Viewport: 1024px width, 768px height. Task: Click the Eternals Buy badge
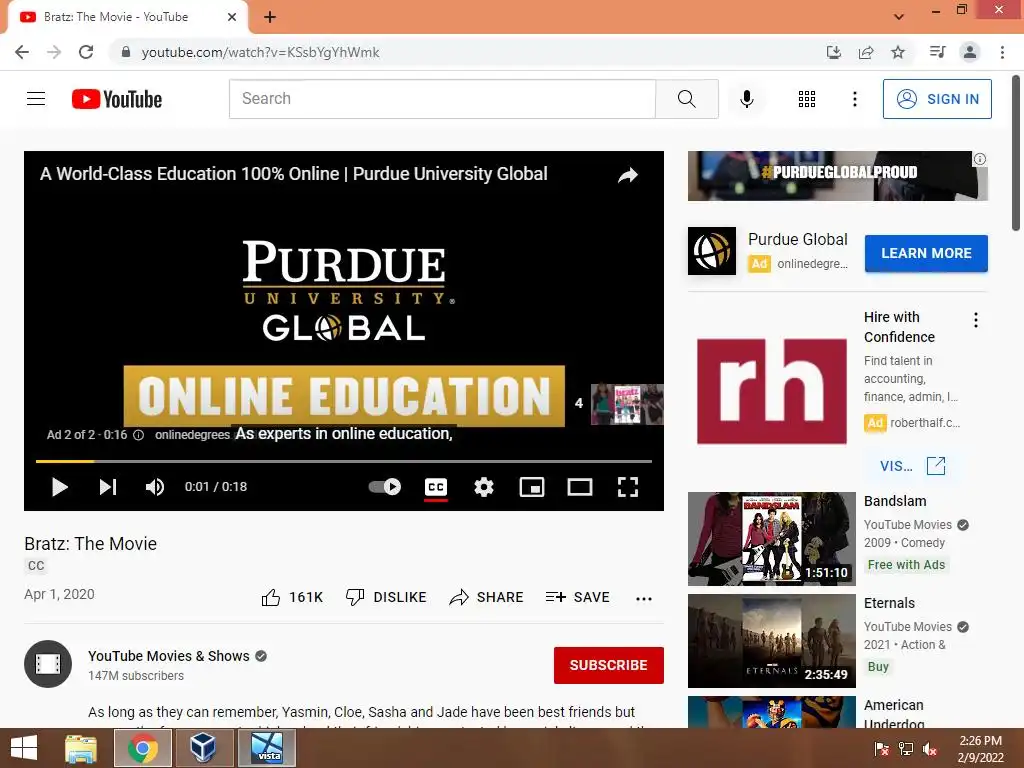pos(878,666)
